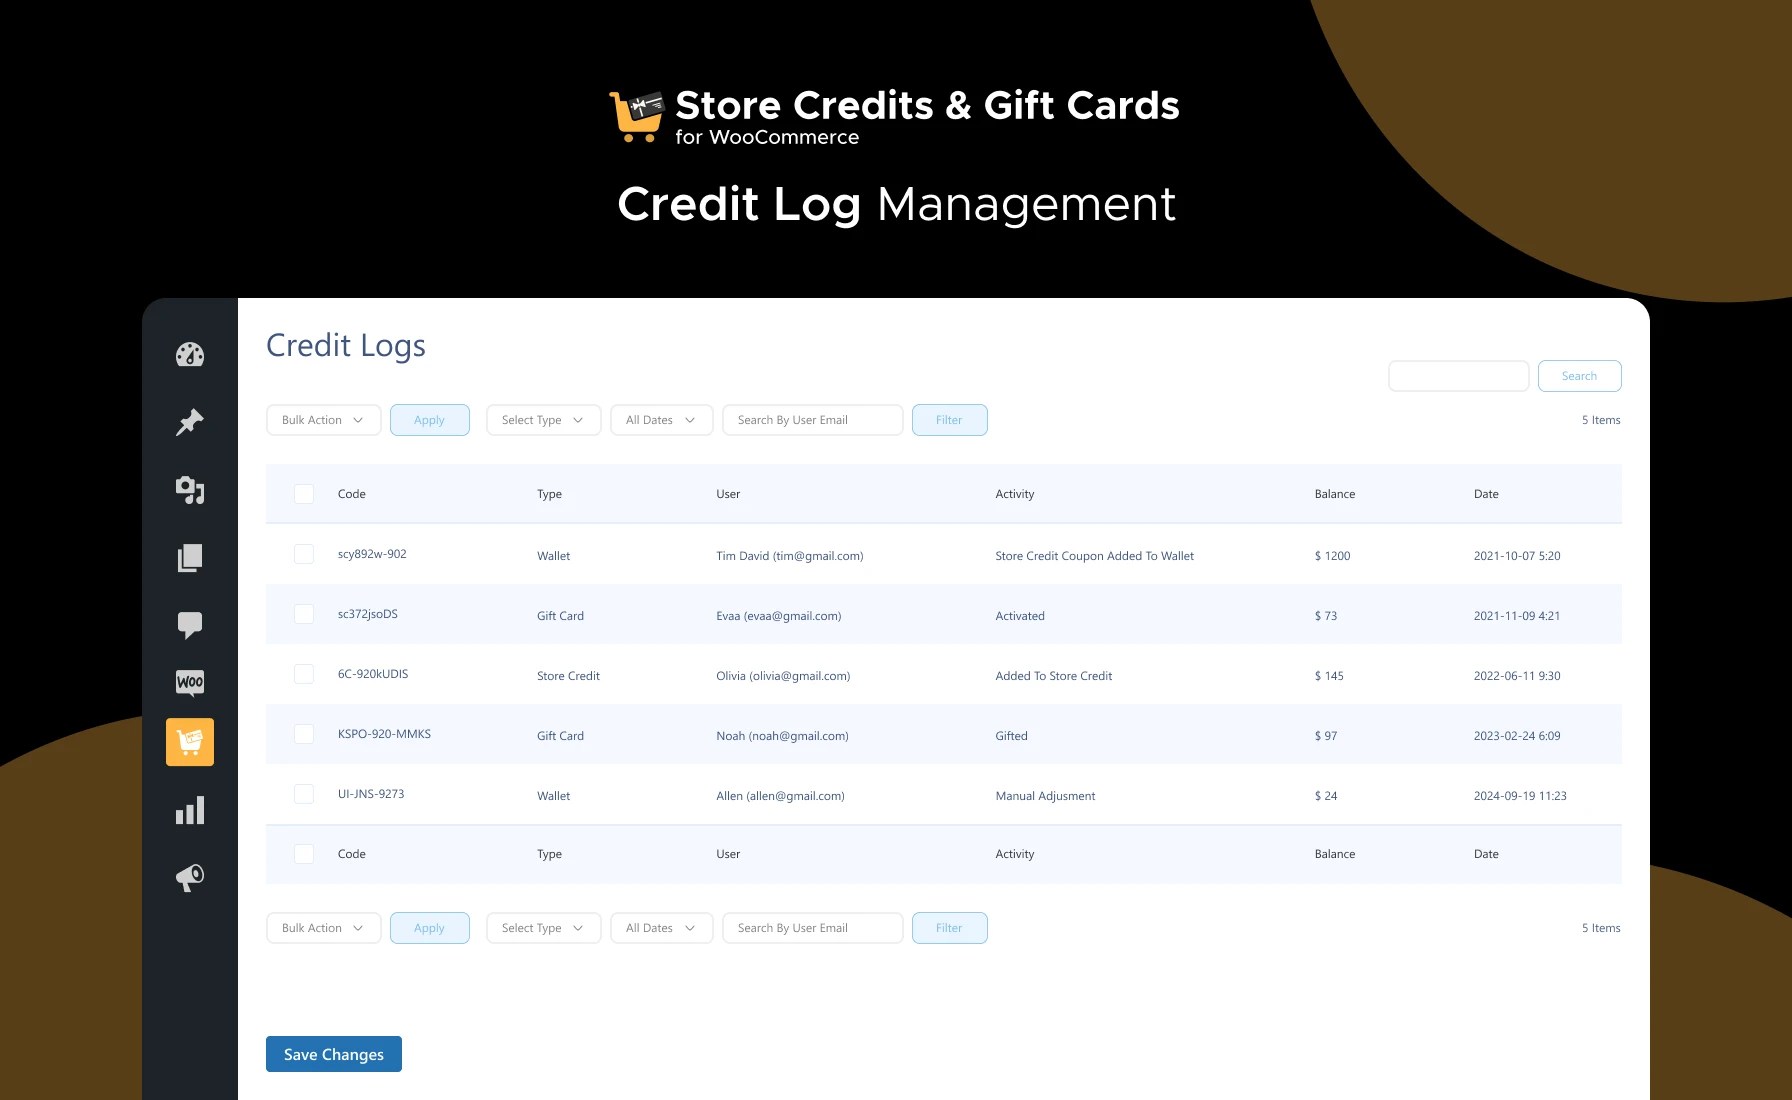This screenshot has width=1792, height=1100.
Task: Open the Dashboard from the sidebar
Action: tap(190, 354)
